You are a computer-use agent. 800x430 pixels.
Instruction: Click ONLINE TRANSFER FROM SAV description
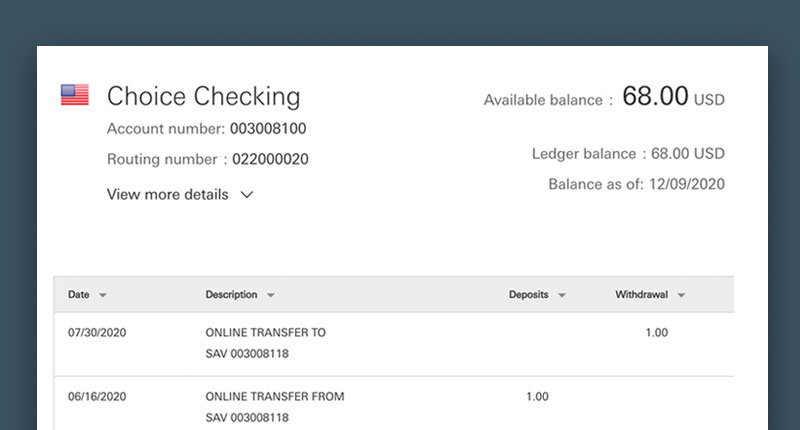point(274,407)
